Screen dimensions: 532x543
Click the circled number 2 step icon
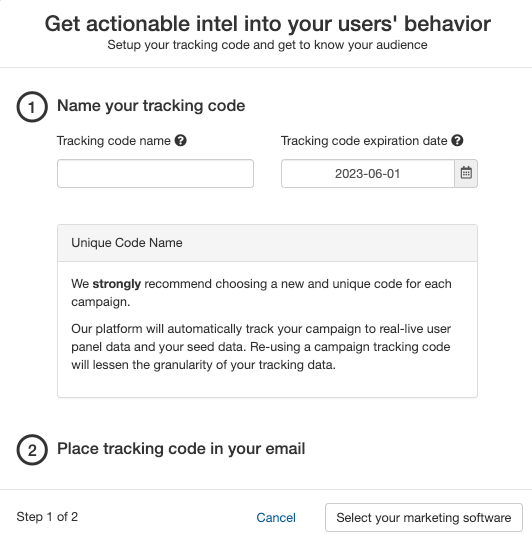point(32,449)
